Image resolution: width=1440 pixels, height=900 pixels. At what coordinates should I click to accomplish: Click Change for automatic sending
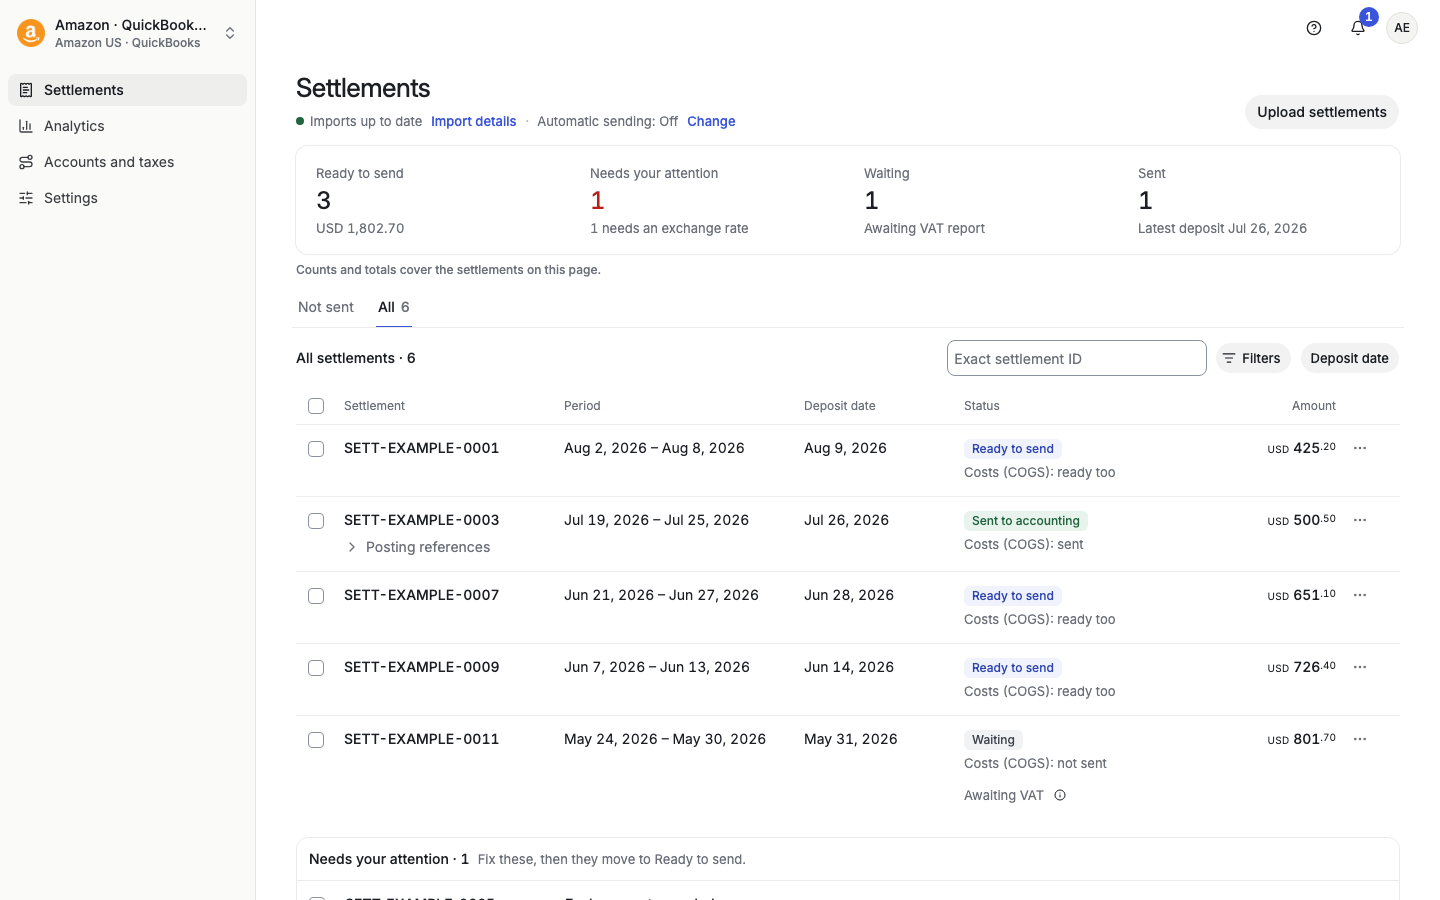[711, 121]
